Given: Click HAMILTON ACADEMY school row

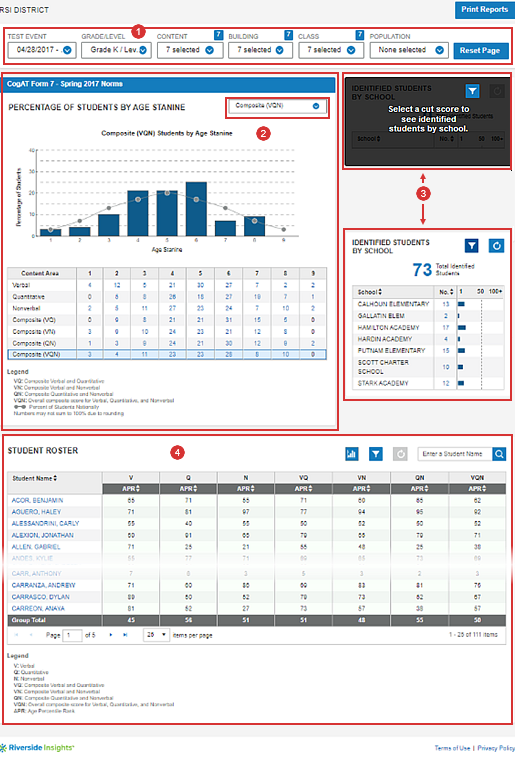Looking at the screenshot, I should [x=428, y=328].
